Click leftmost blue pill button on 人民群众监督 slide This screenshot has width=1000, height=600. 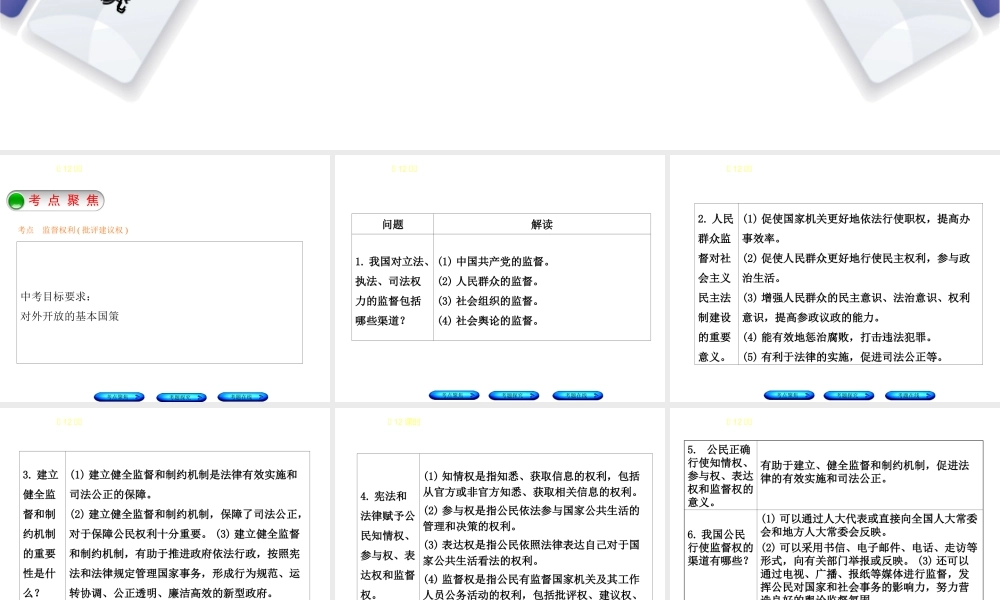click(789, 395)
